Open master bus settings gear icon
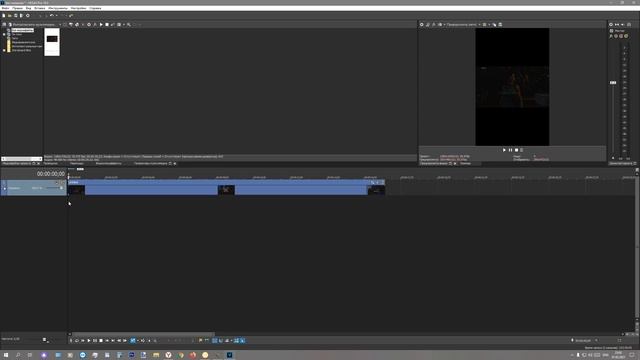The height and width of the screenshot is (360, 640). [611, 24]
